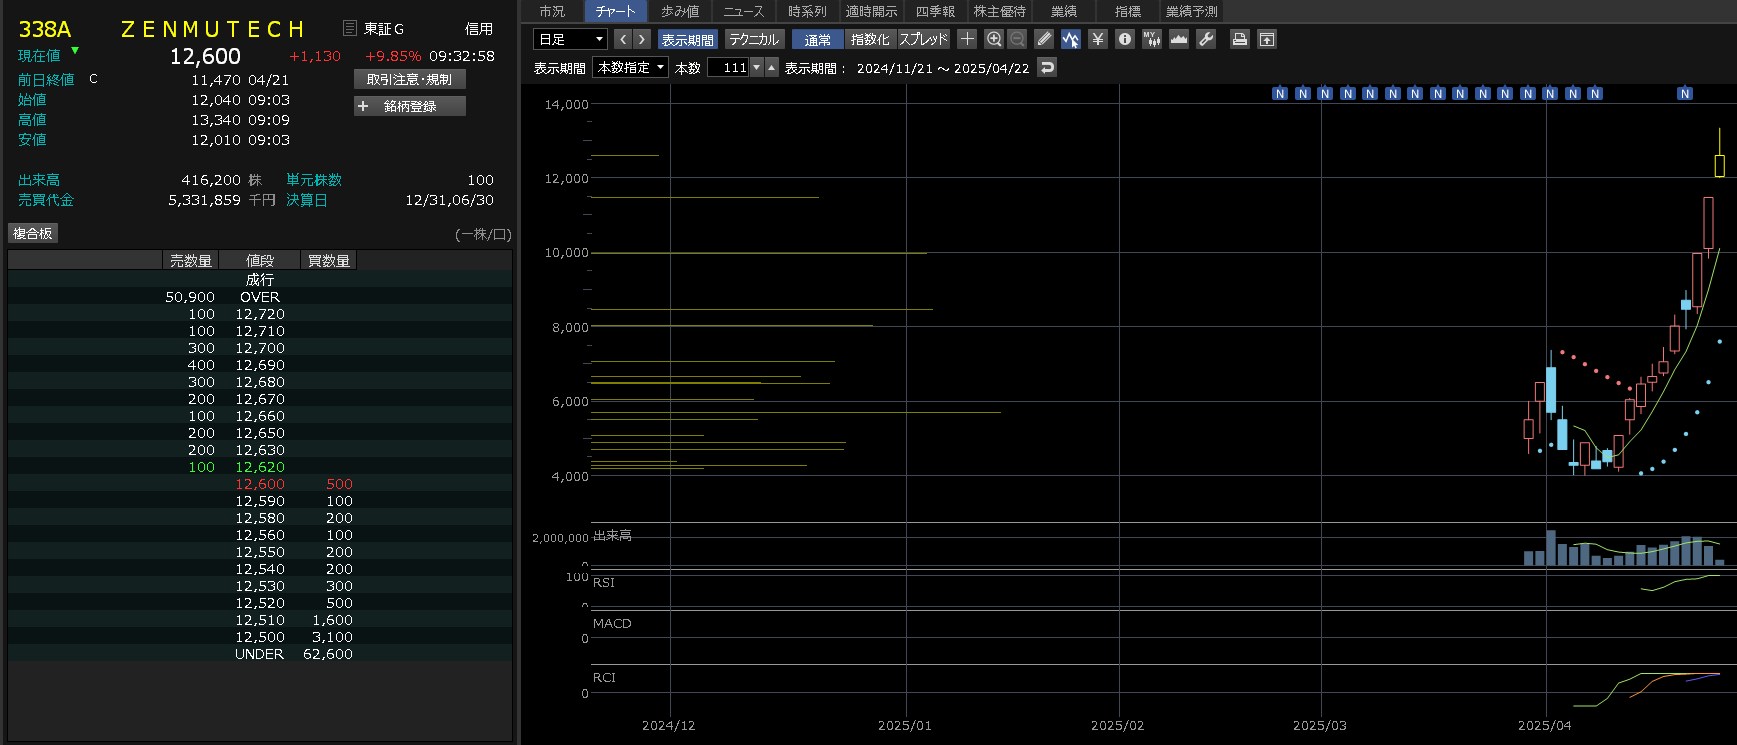Viewport: 1737px width, 745px height.
Task: Pop out chart with window export icon
Action: coord(1267,39)
